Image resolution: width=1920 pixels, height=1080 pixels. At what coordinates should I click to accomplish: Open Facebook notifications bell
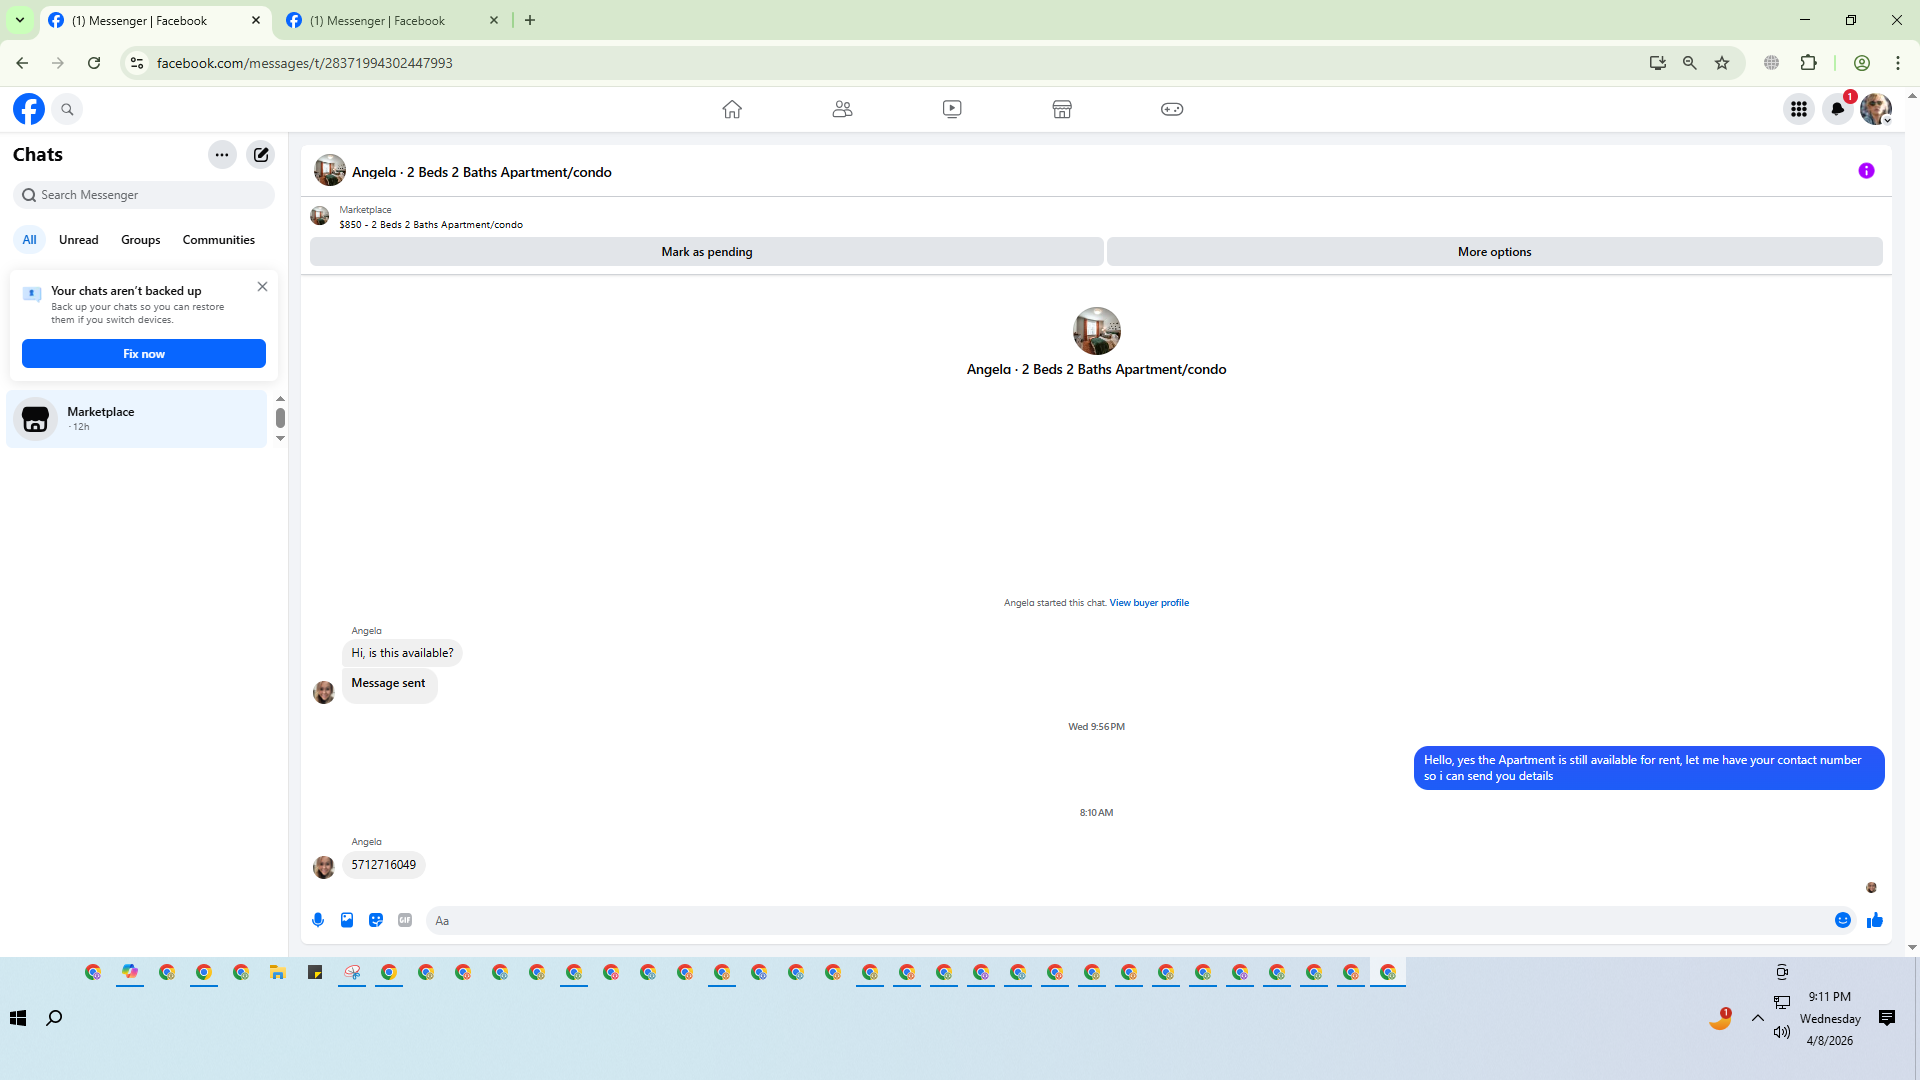1837,109
